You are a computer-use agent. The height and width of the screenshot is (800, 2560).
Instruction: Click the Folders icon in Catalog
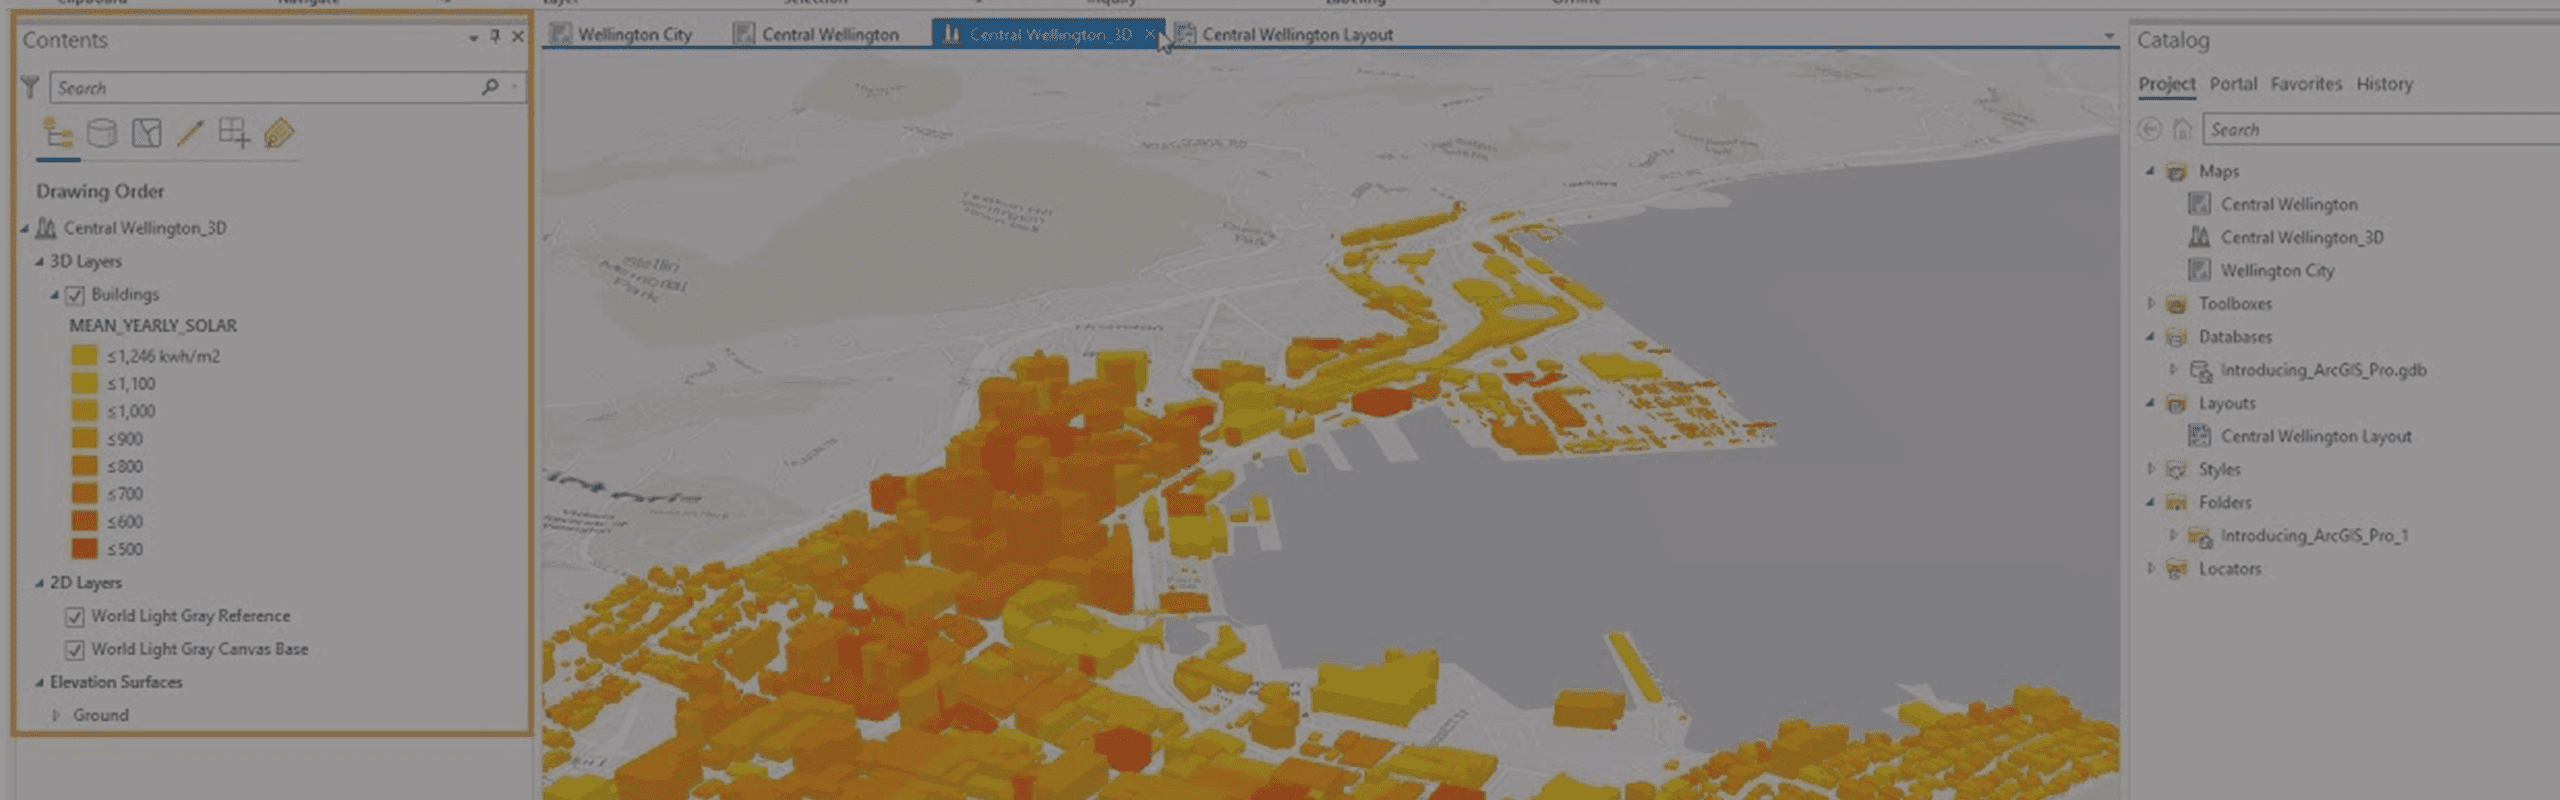tap(2176, 502)
